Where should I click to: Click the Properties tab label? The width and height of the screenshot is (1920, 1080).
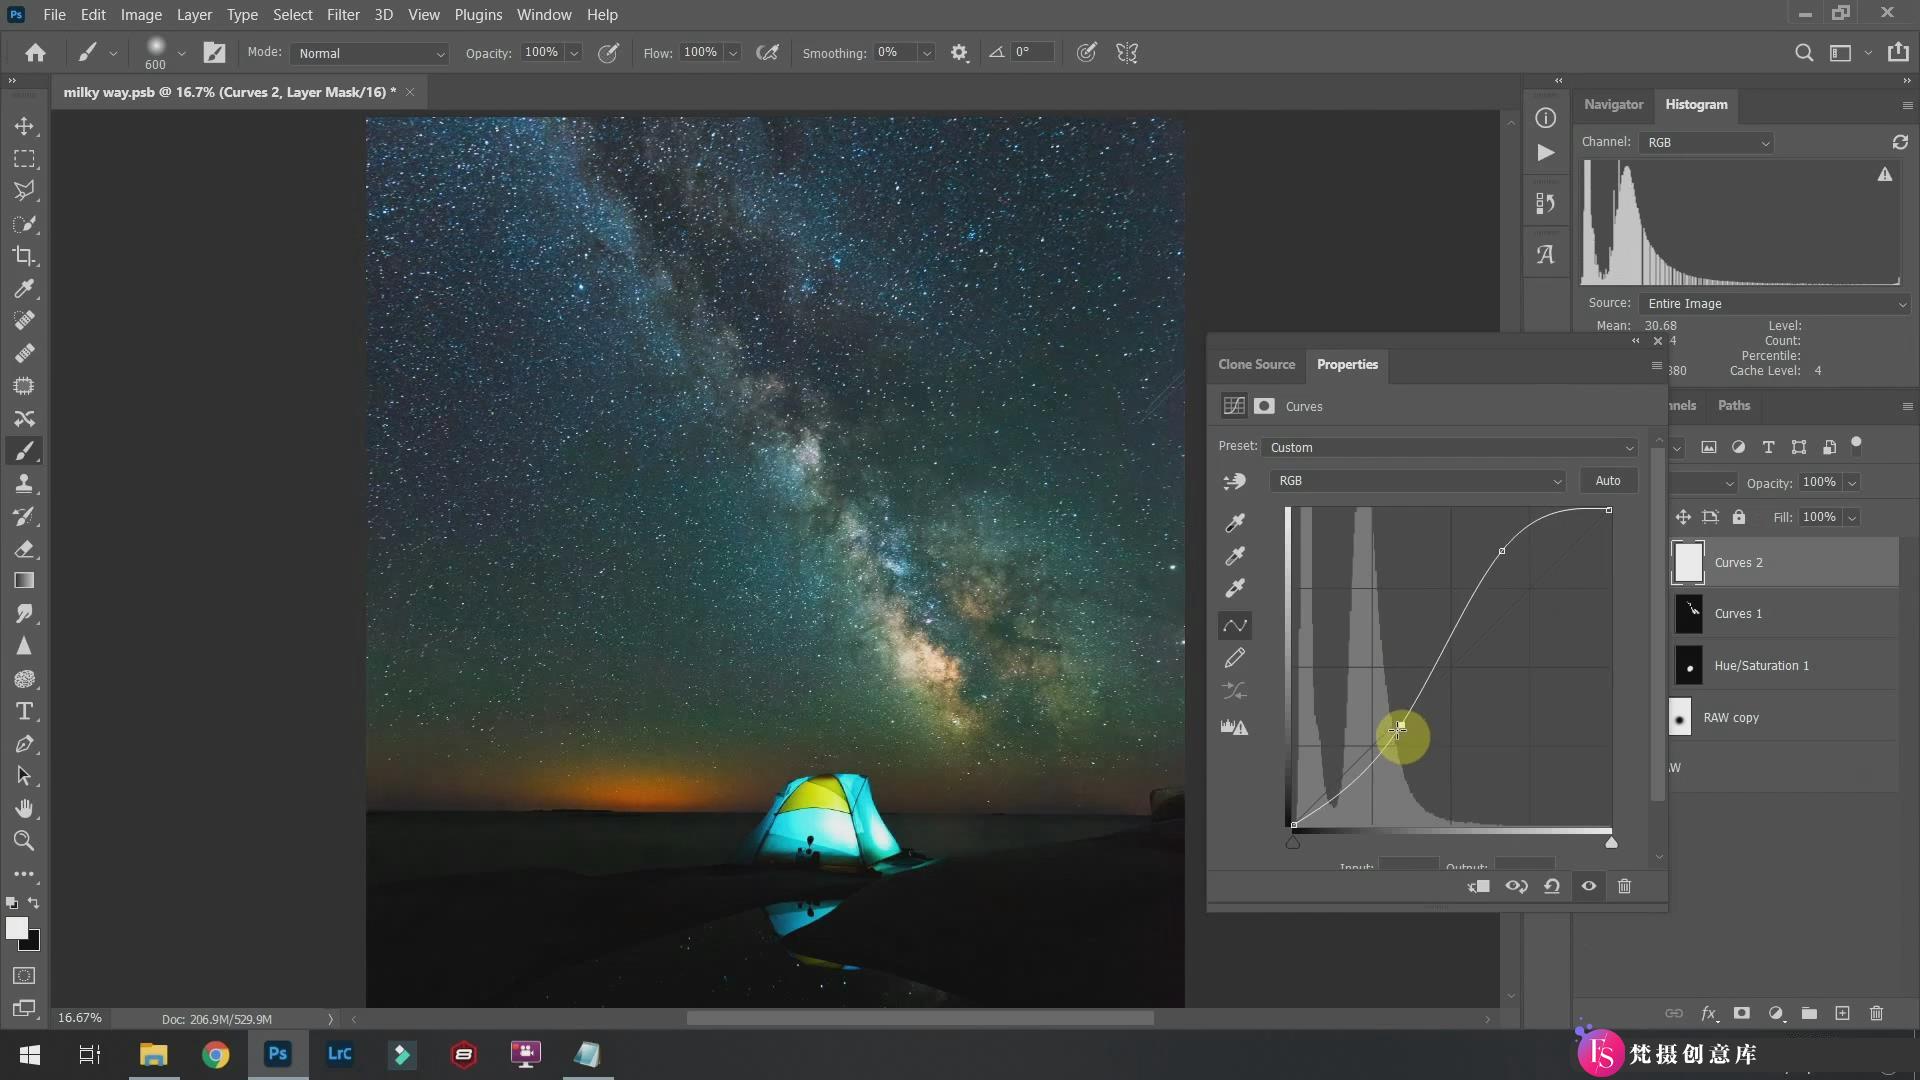pyautogui.click(x=1346, y=363)
